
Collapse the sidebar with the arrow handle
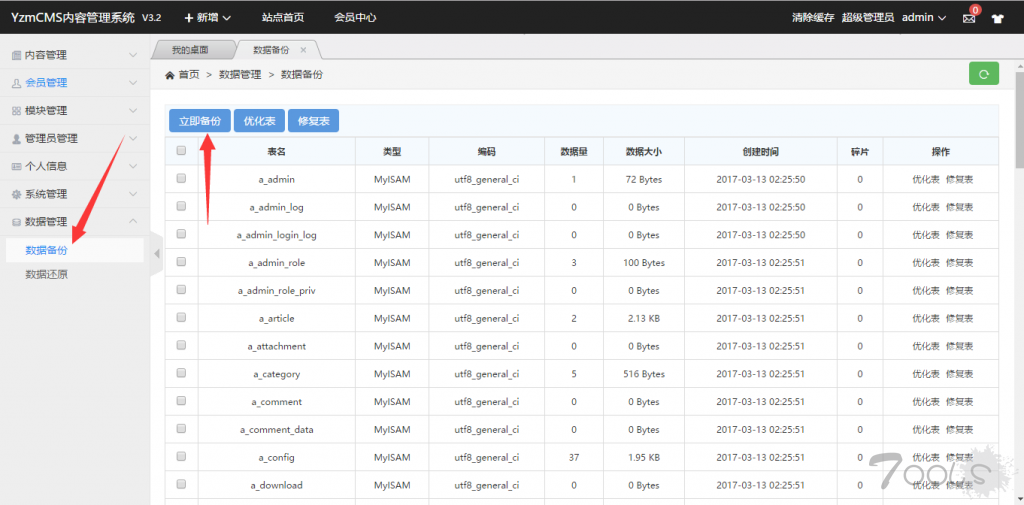click(157, 253)
